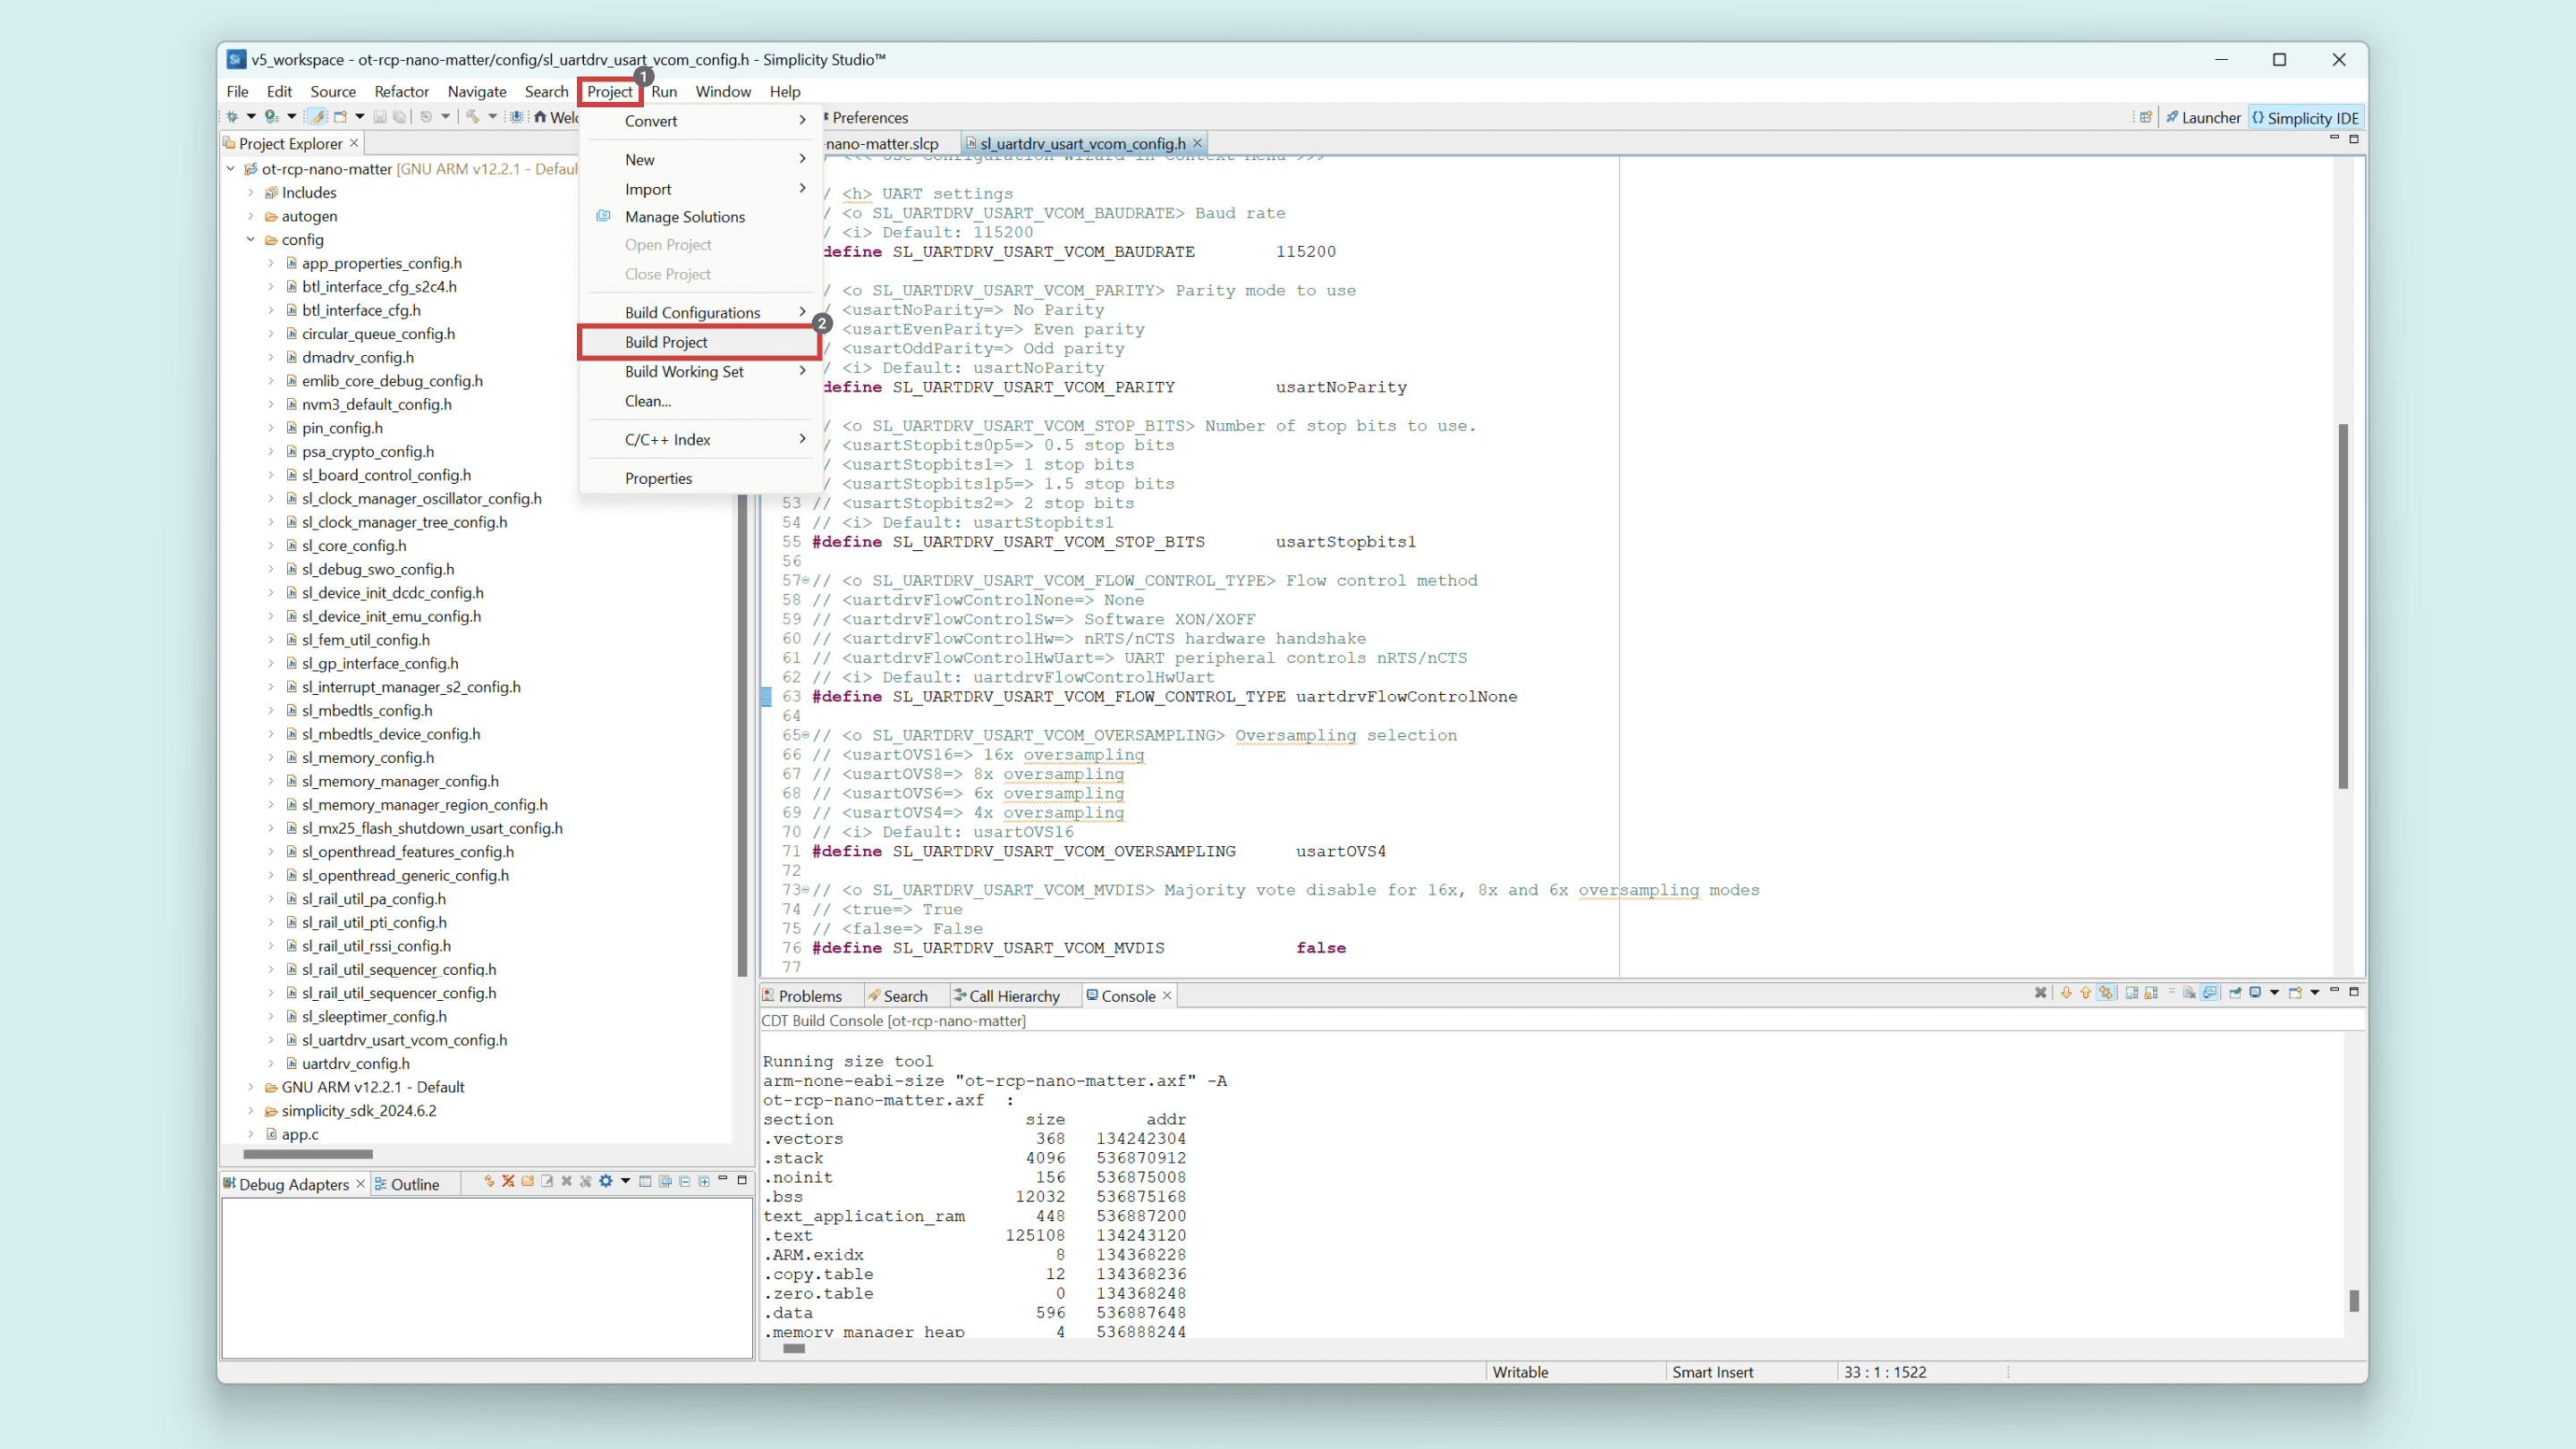
Task: Click Pin Console icon in console toolbar
Action: (x=2234, y=992)
